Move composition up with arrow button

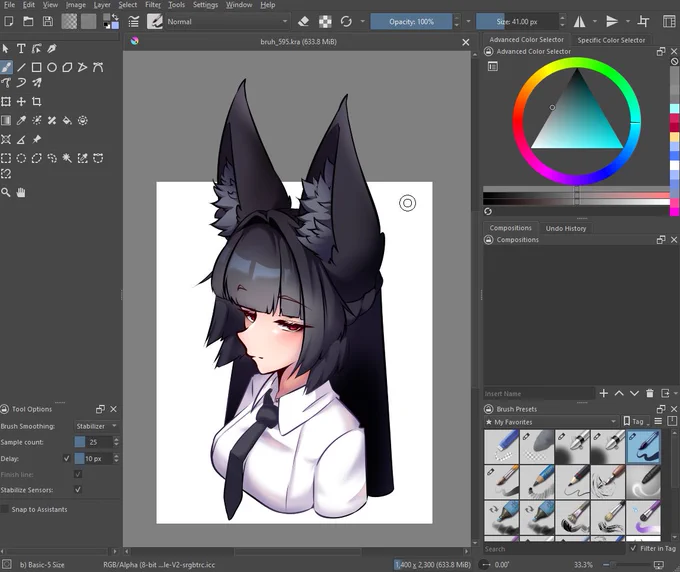[x=619, y=393]
